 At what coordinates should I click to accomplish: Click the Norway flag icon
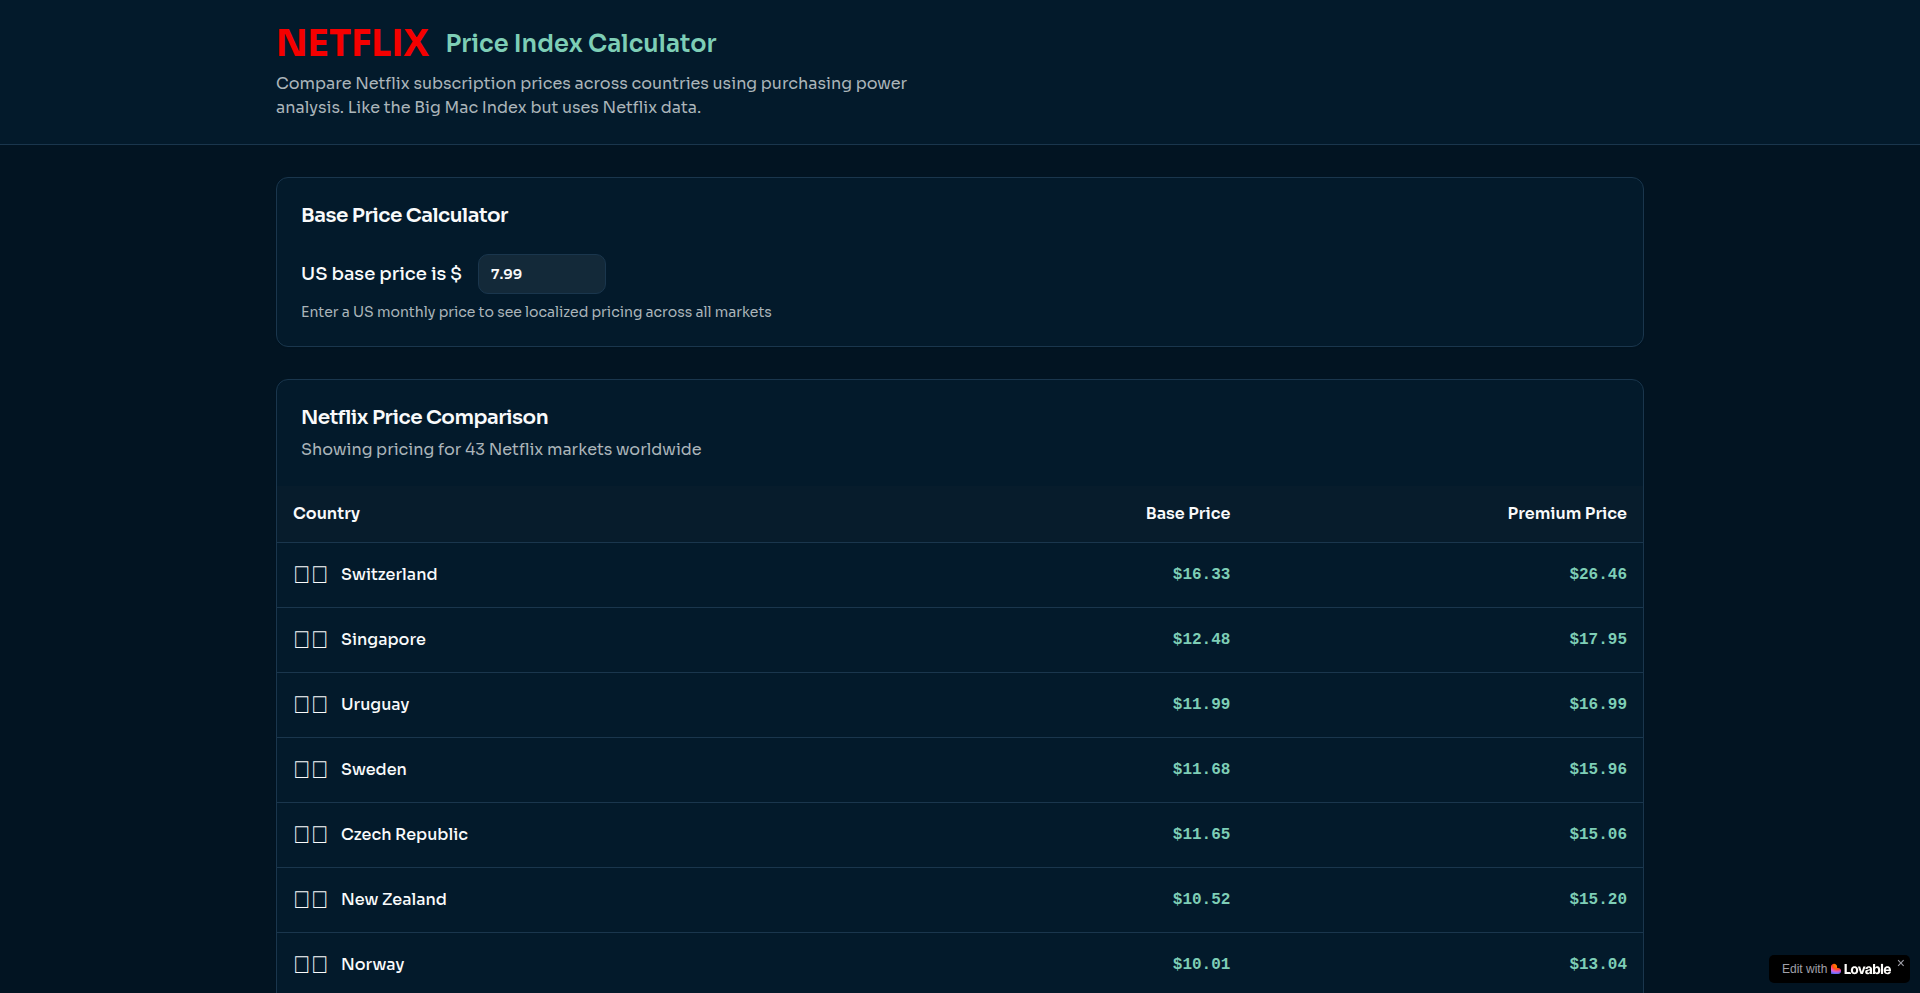click(311, 965)
